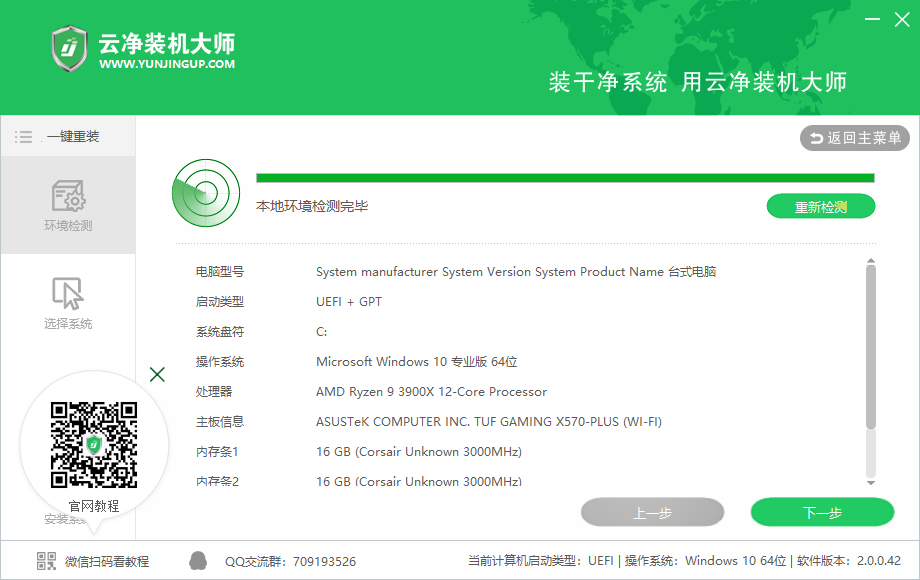Click the green detection progress bar

(565, 178)
